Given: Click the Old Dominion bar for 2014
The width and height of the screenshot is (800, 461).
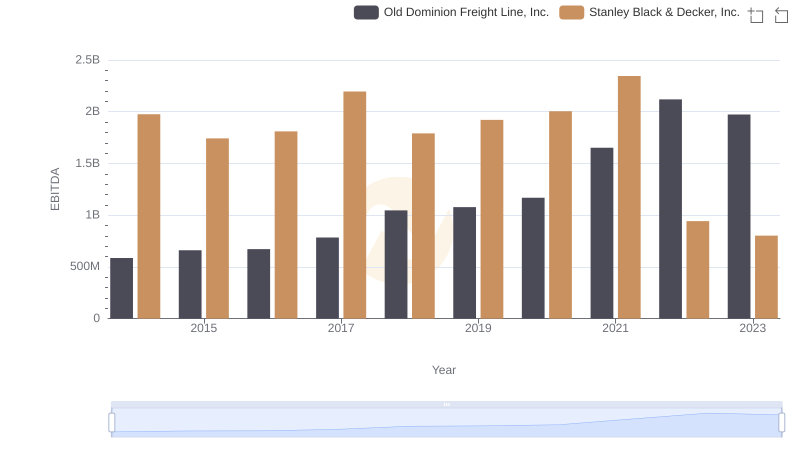Looking at the screenshot, I should (121, 288).
